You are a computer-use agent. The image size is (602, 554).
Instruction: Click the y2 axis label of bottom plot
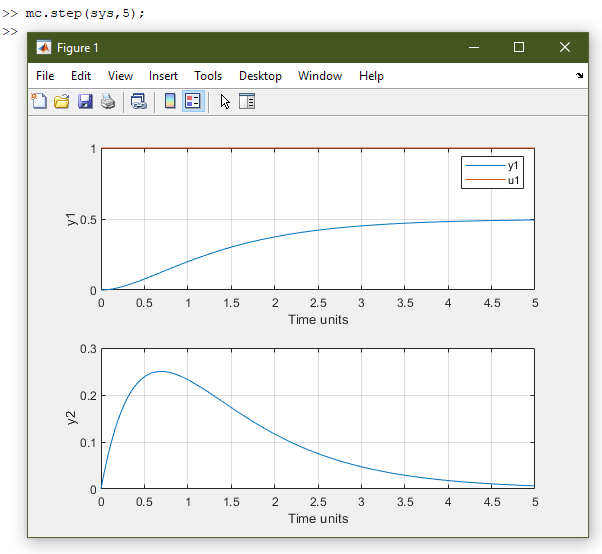click(71, 418)
